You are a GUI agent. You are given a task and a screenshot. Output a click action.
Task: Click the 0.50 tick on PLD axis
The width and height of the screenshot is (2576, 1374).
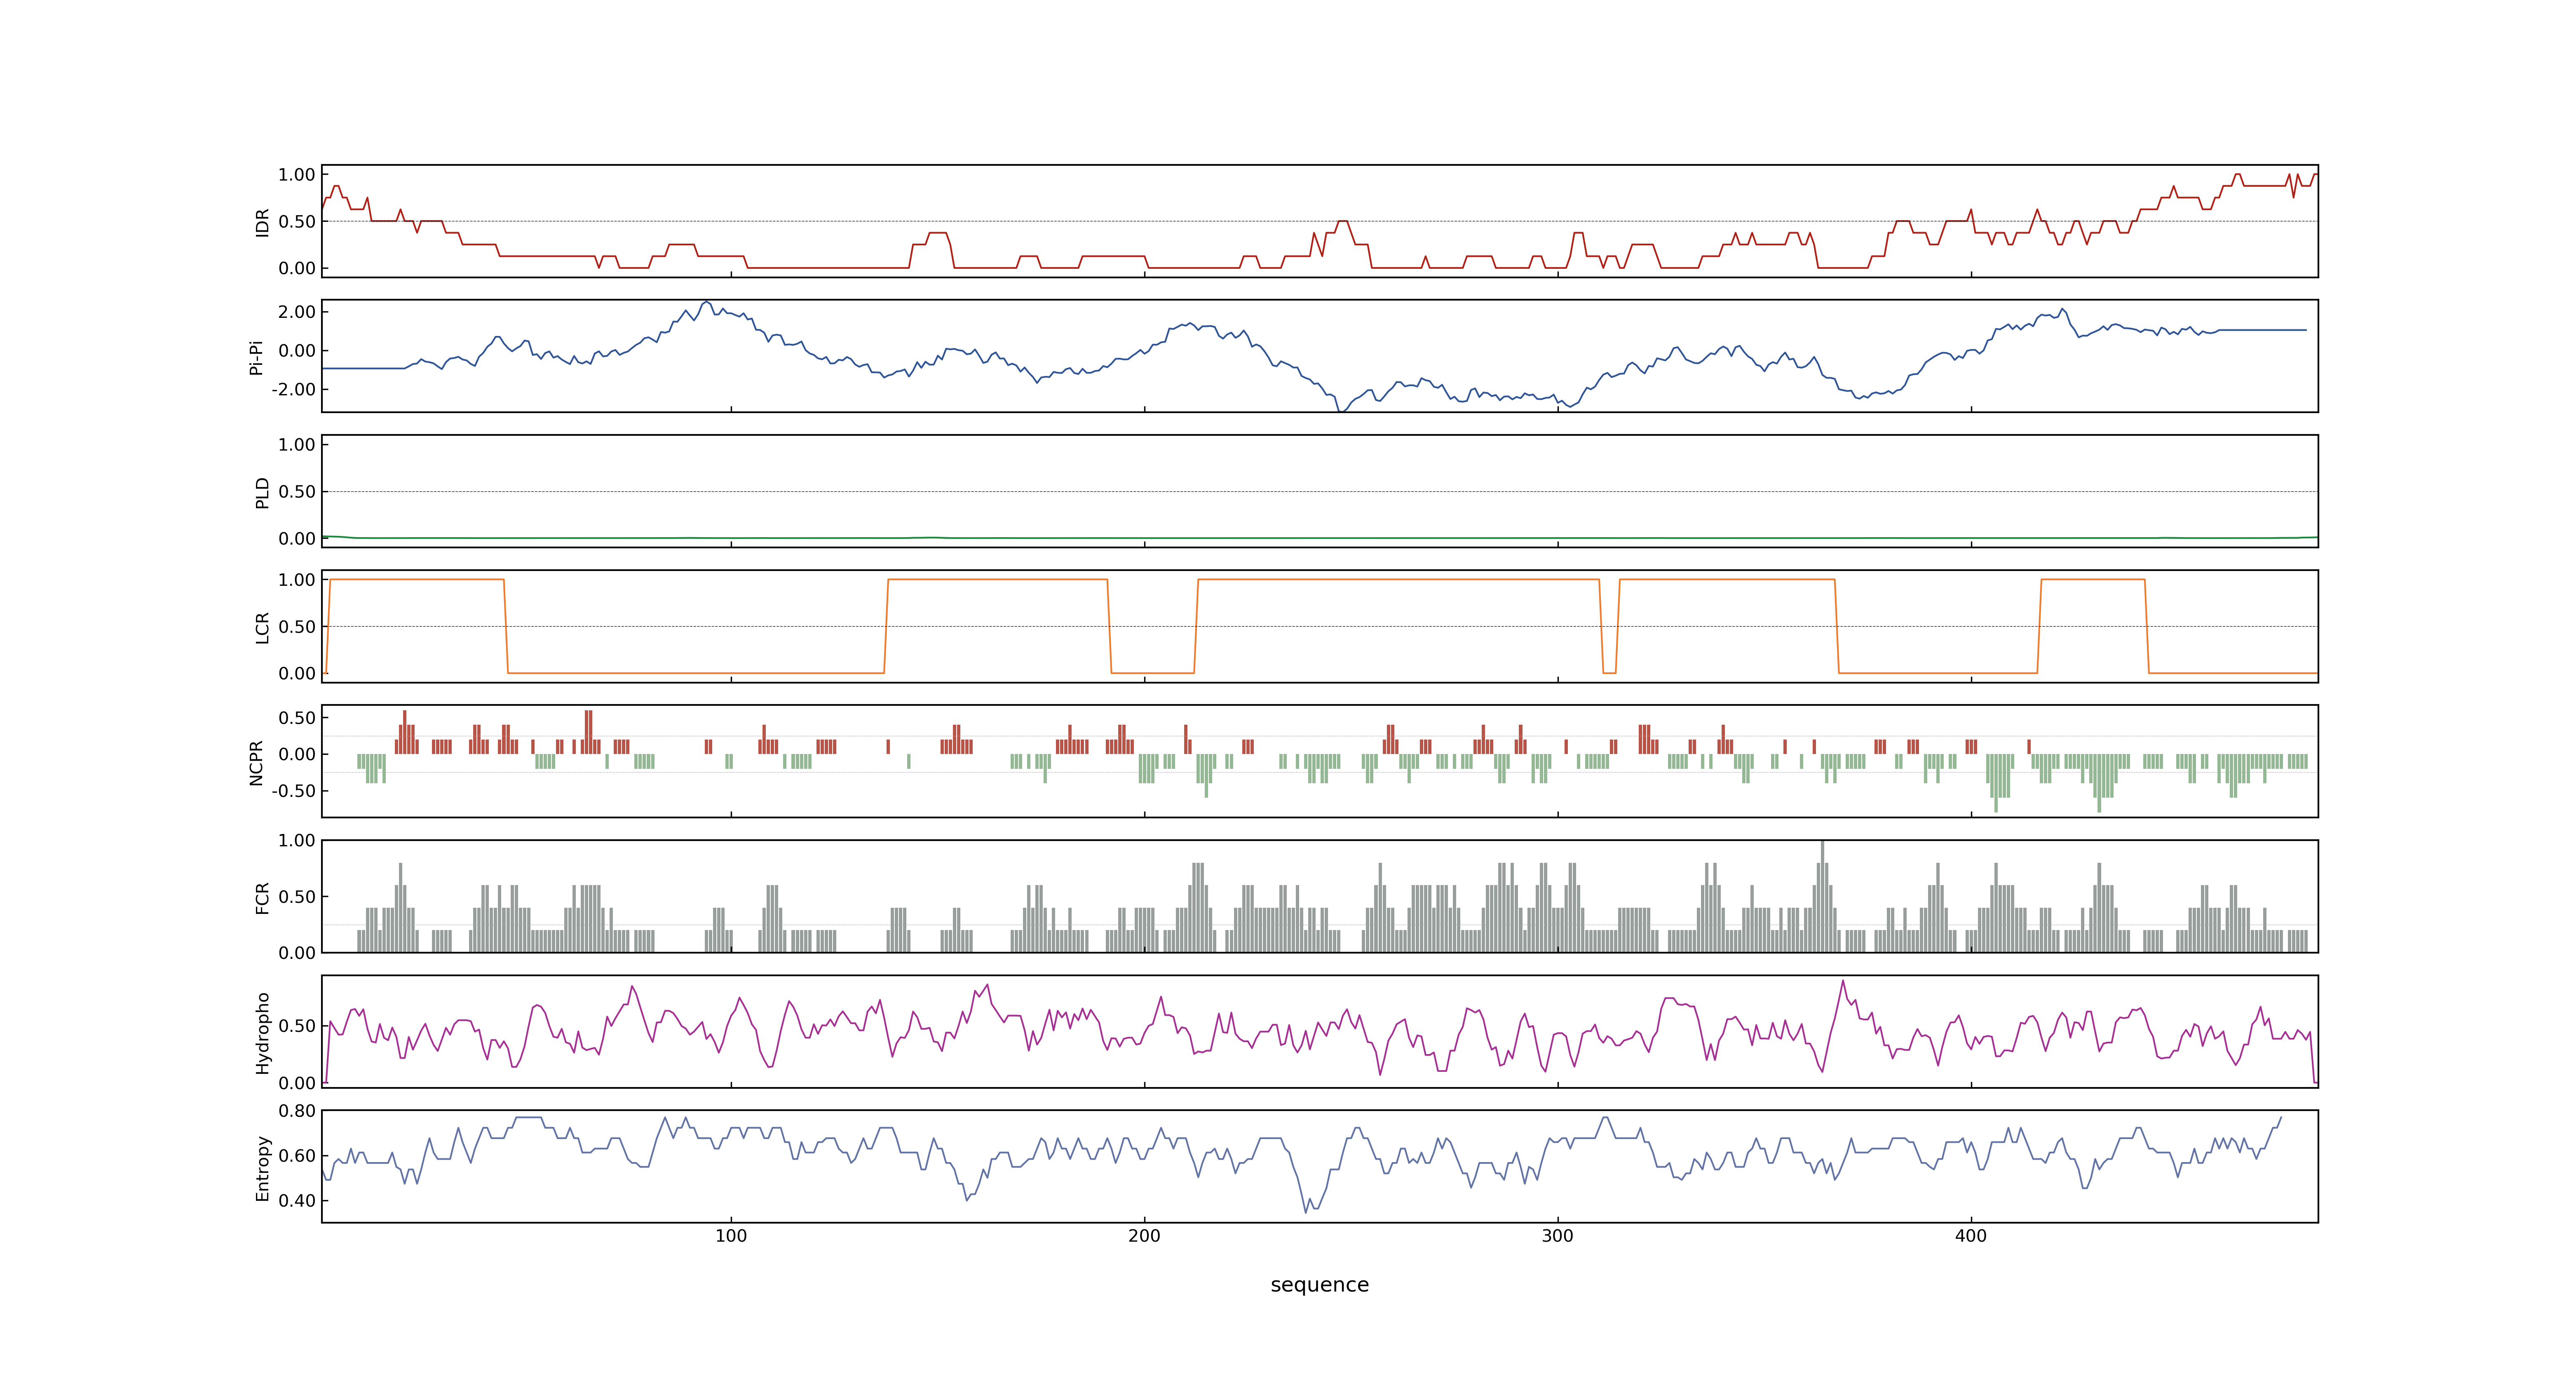[297, 491]
